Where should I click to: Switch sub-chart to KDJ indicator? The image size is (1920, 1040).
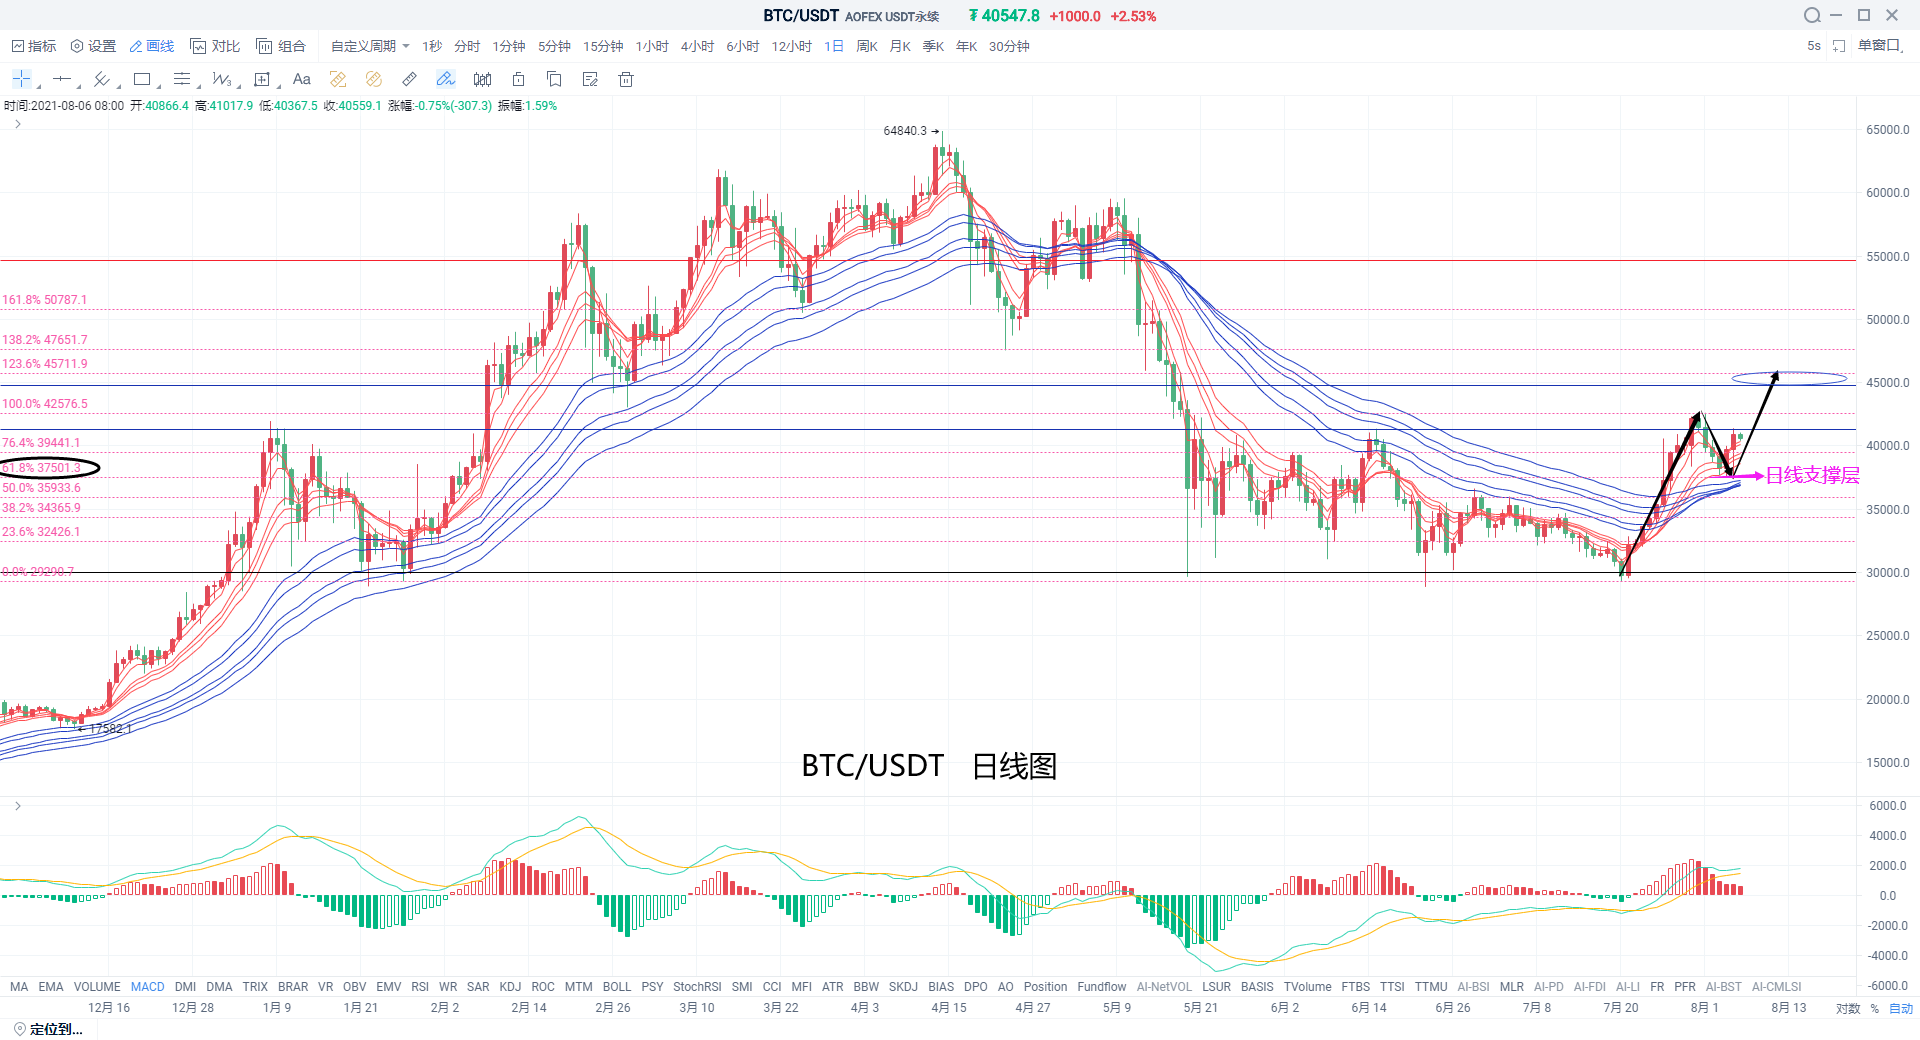pyautogui.click(x=510, y=987)
